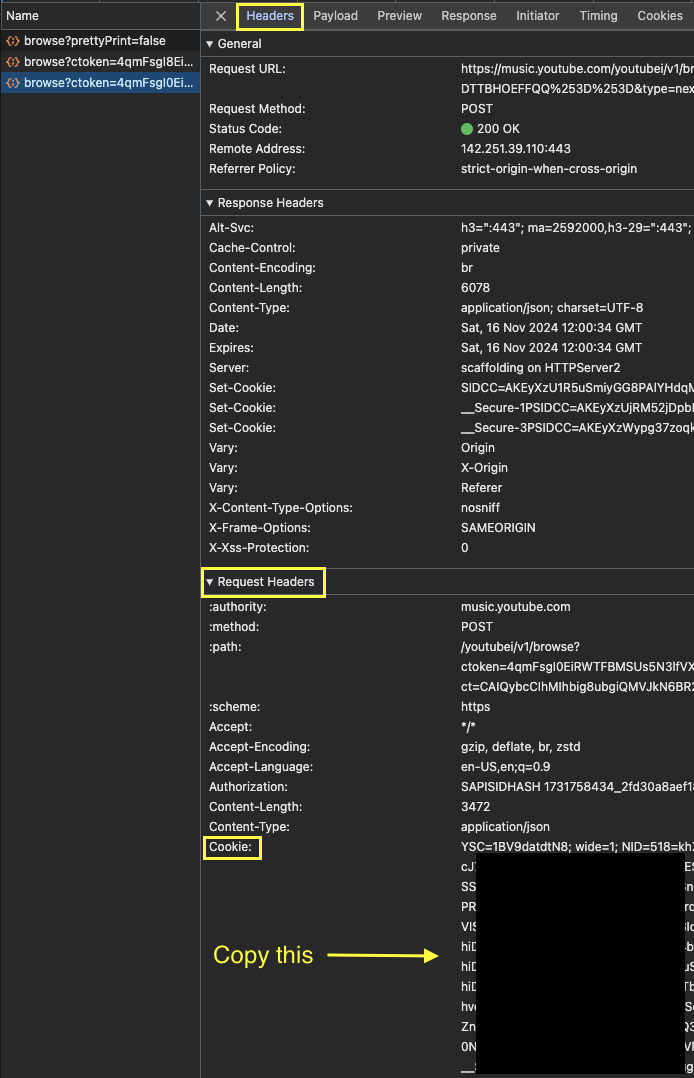Select the browse?prettyPrint=false request
This screenshot has height=1078, width=694.
pos(95,41)
